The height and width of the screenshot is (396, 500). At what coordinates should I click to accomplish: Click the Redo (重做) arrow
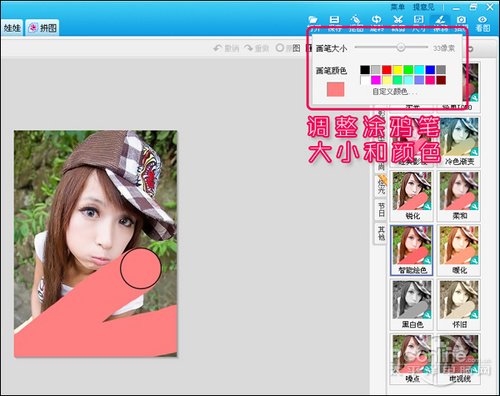[x=256, y=49]
